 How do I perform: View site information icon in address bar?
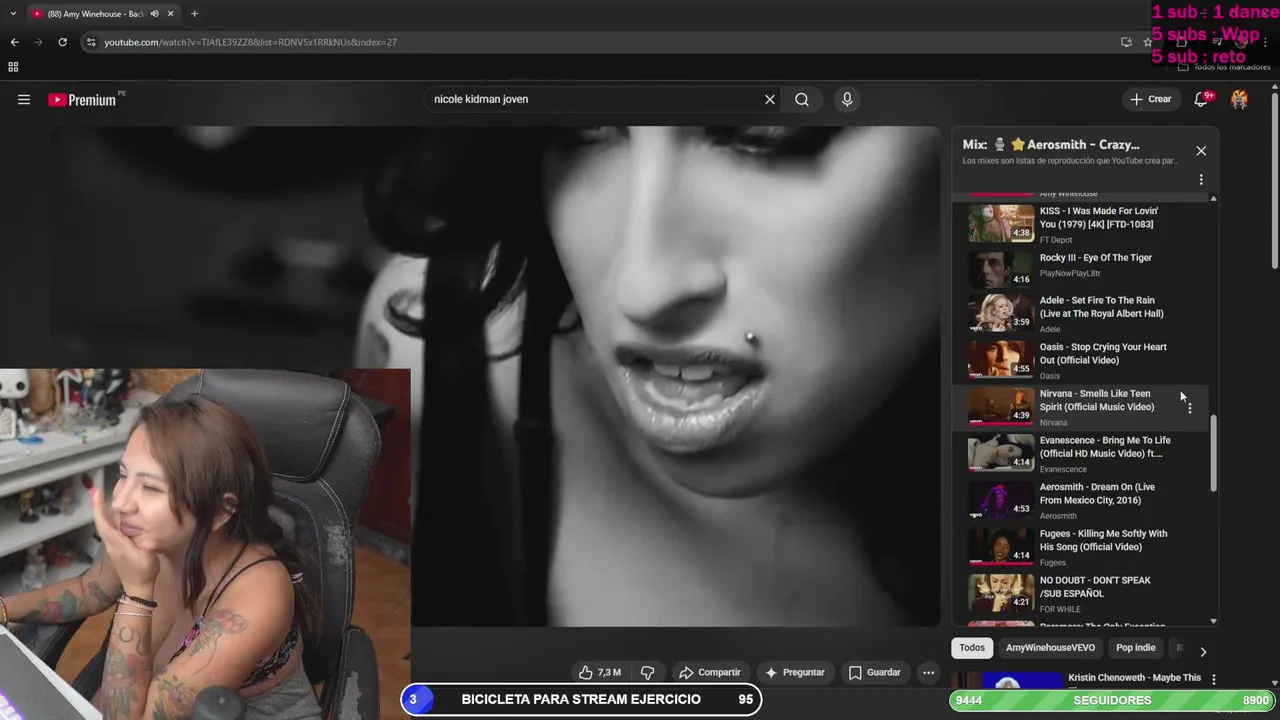(91, 42)
